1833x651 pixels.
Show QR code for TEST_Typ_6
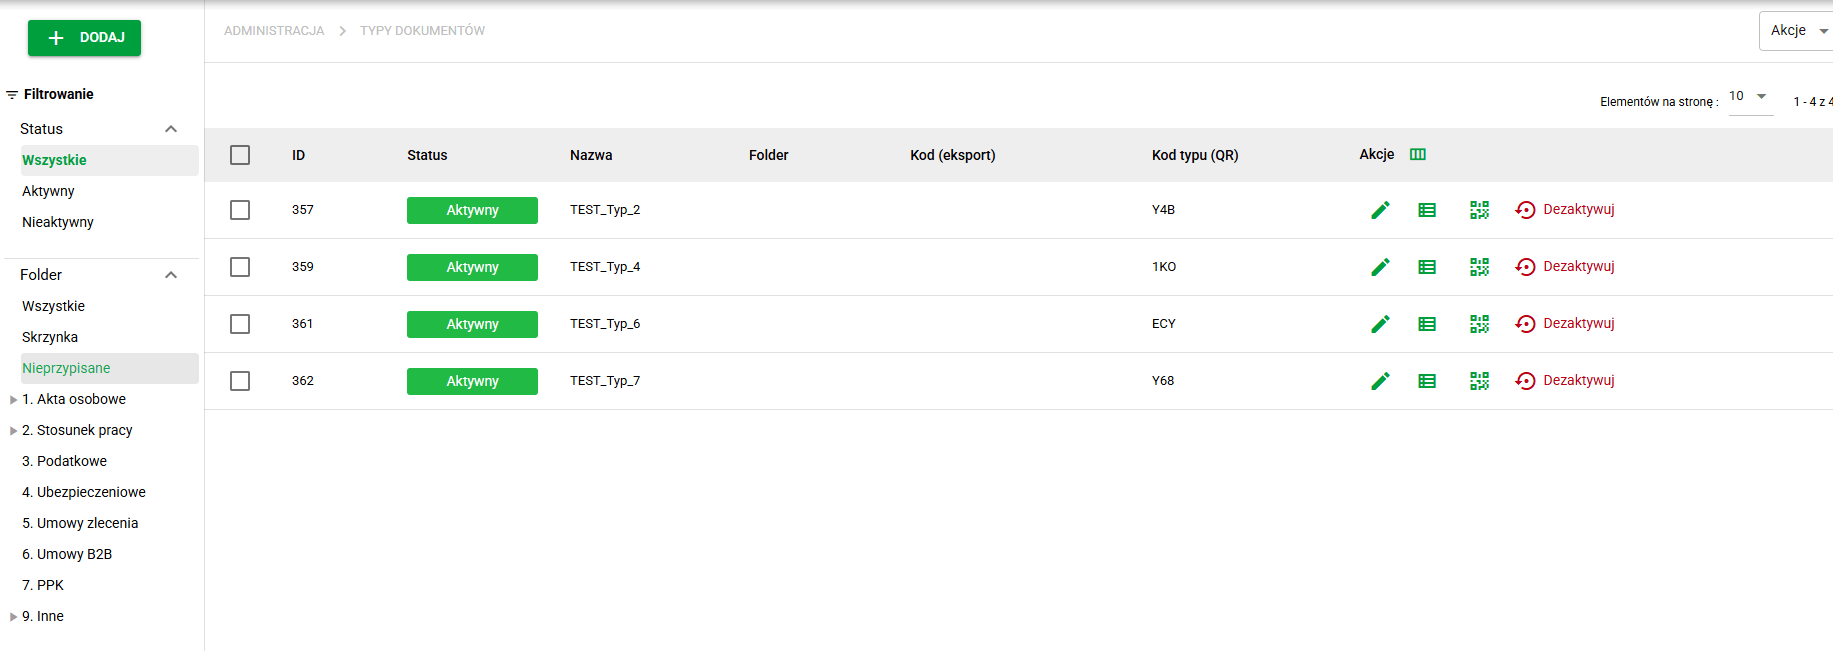(1479, 324)
